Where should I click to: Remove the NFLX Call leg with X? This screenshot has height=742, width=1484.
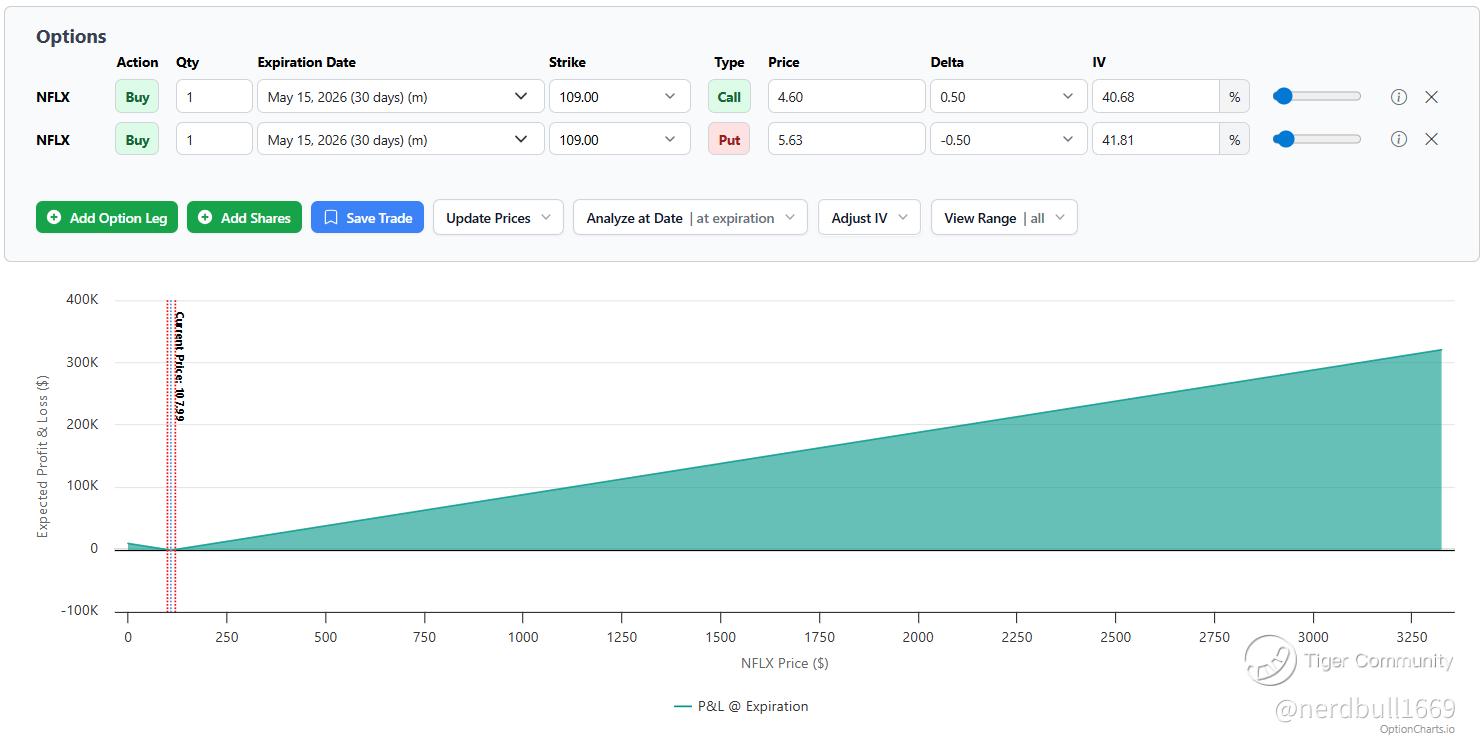(1431, 97)
